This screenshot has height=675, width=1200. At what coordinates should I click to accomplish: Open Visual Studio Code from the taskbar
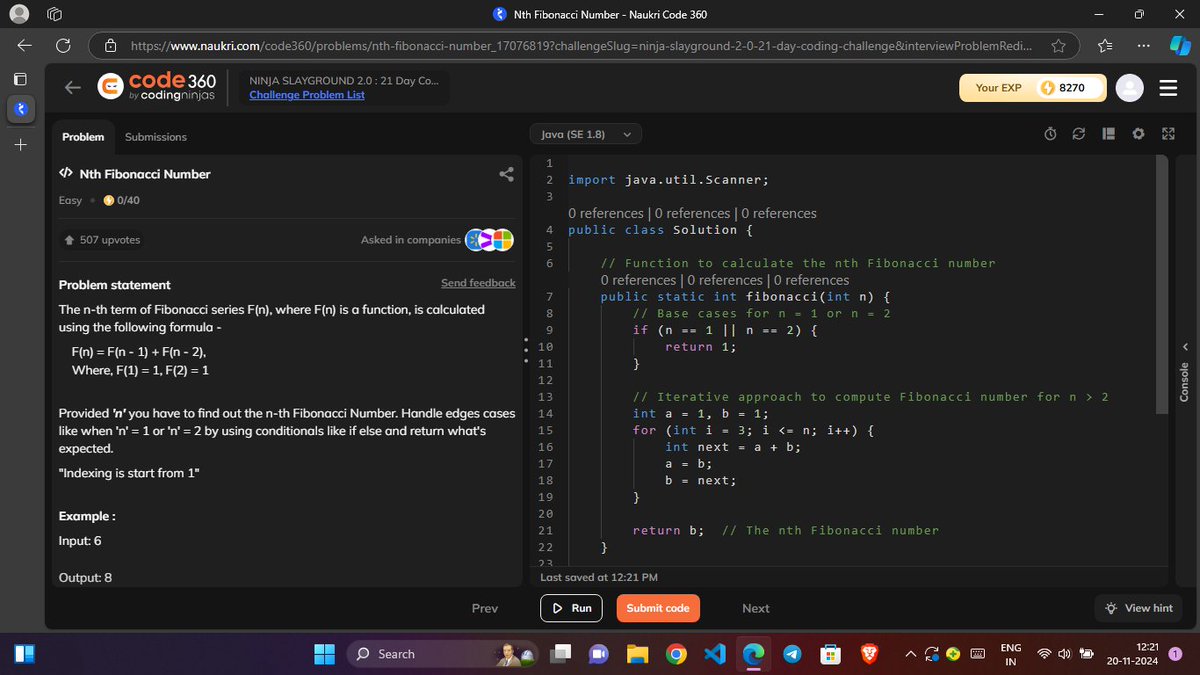point(714,654)
